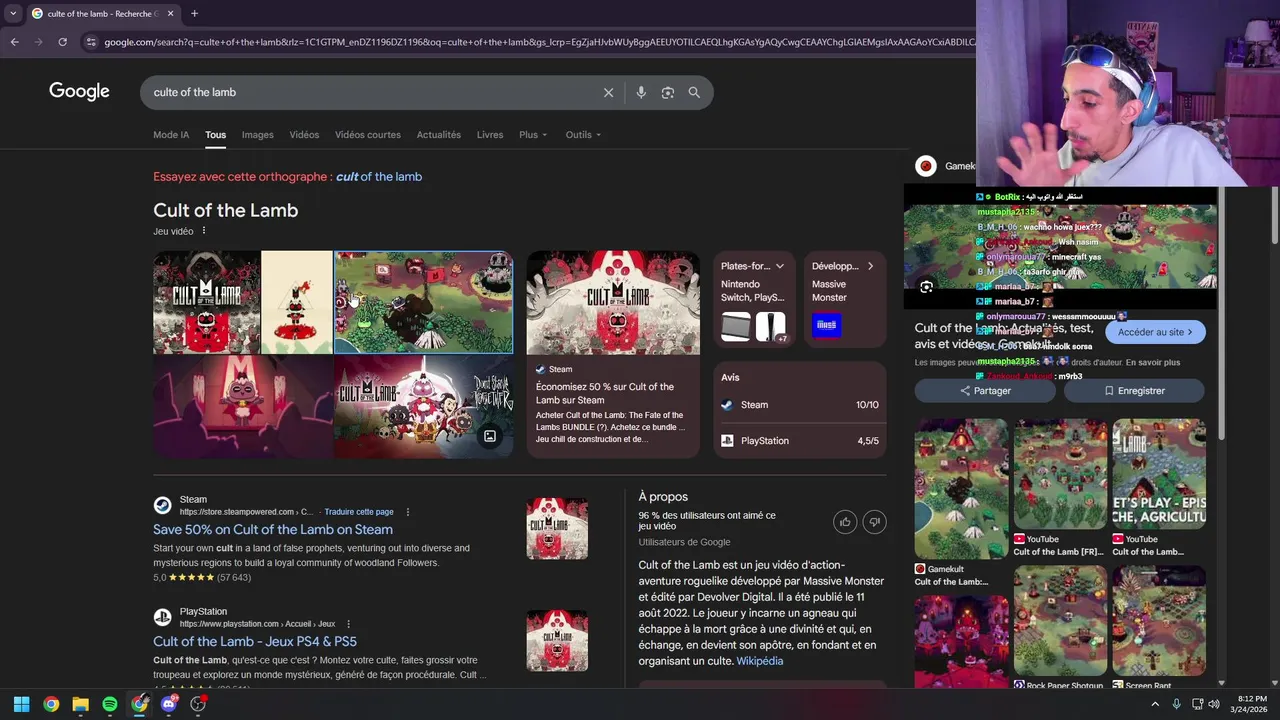Open the Screen Rant image thumbnail
Image resolution: width=1280 pixels, height=720 pixels.
1159,620
